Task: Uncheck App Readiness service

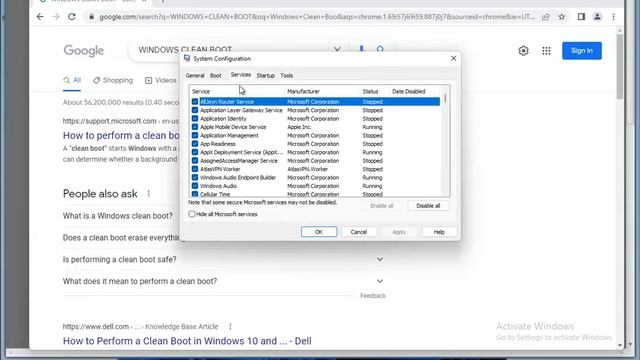Action: point(195,144)
